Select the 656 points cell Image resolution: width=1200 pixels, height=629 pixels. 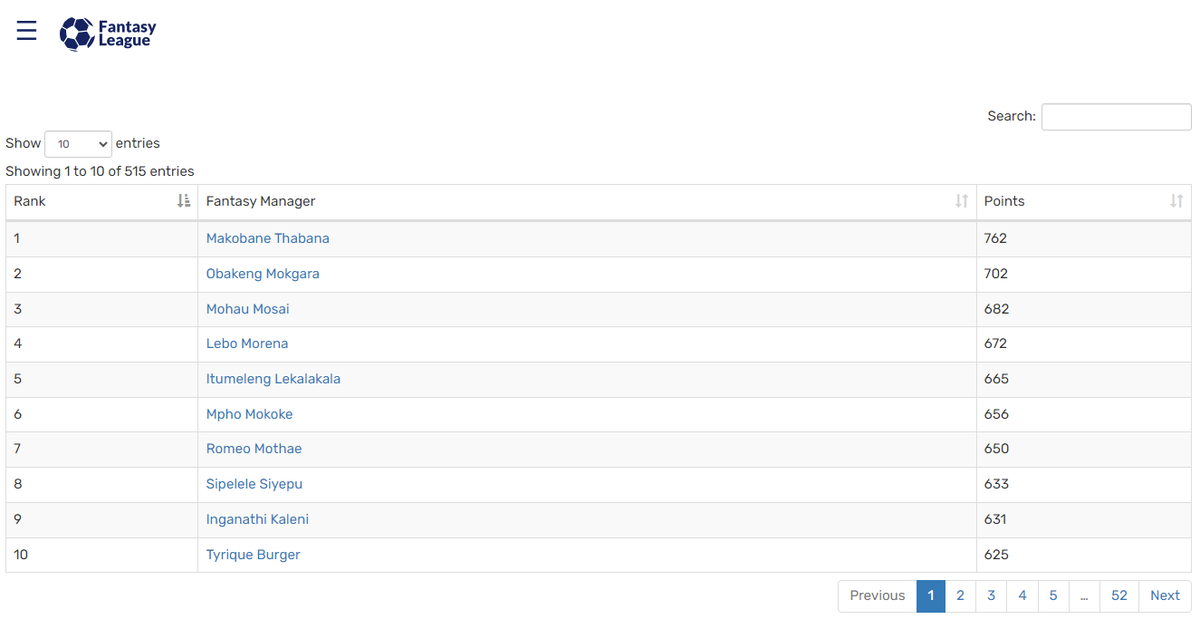click(1084, 414)
